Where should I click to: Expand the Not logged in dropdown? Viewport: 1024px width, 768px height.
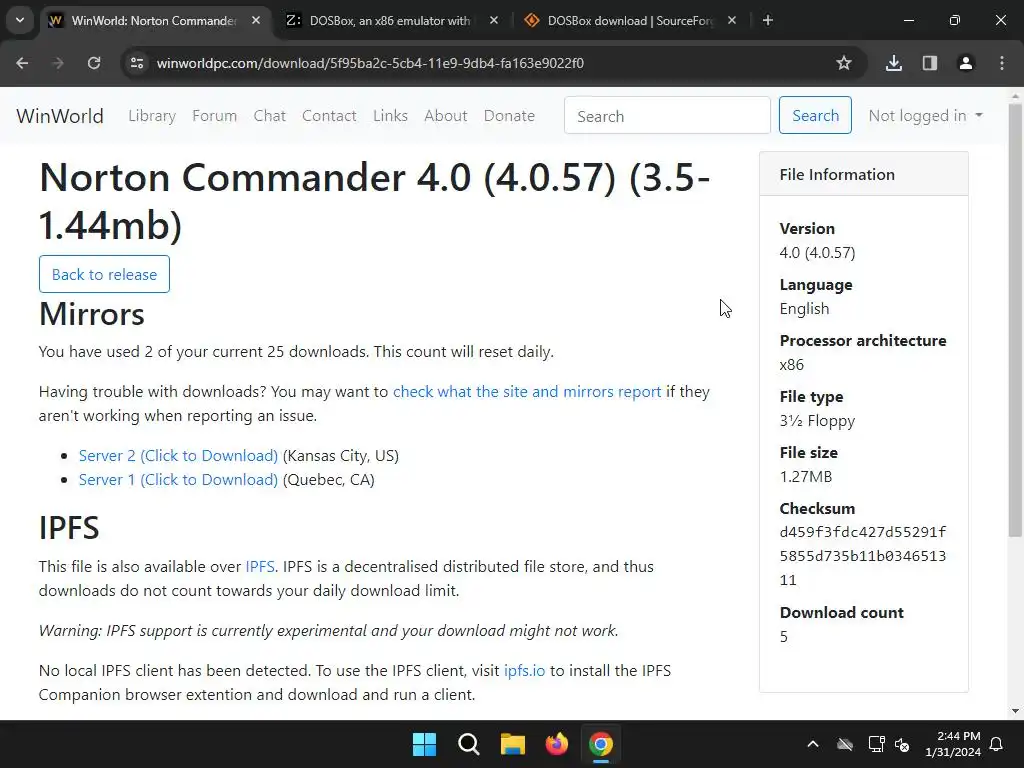click(x=925, y=116)
